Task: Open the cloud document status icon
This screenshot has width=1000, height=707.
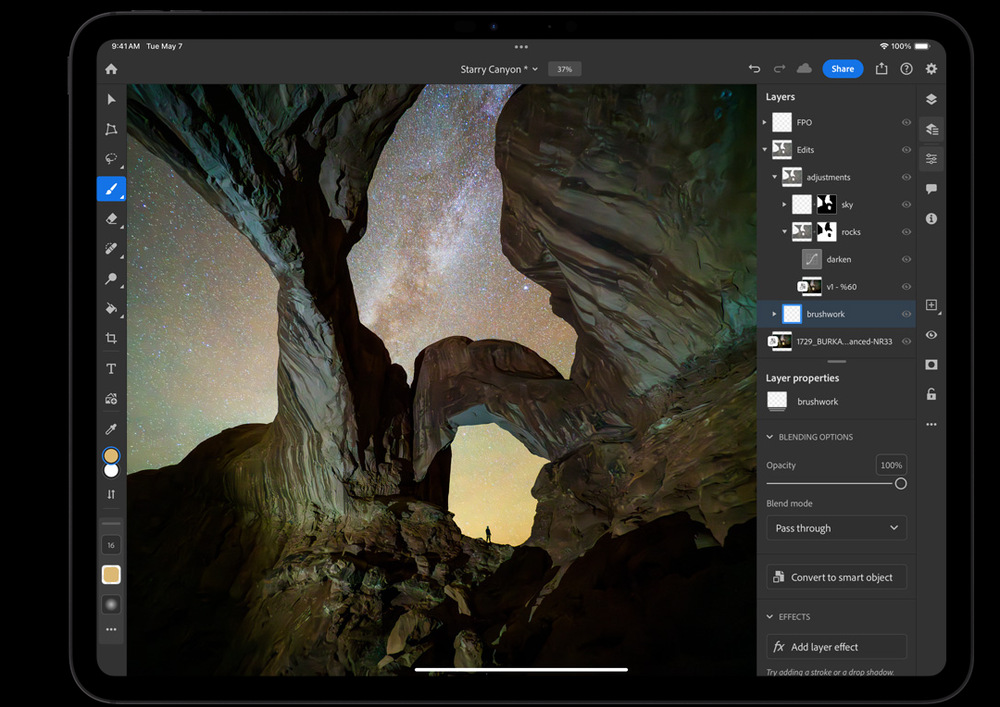Action: pyautogui.click(x=804, y=68)
